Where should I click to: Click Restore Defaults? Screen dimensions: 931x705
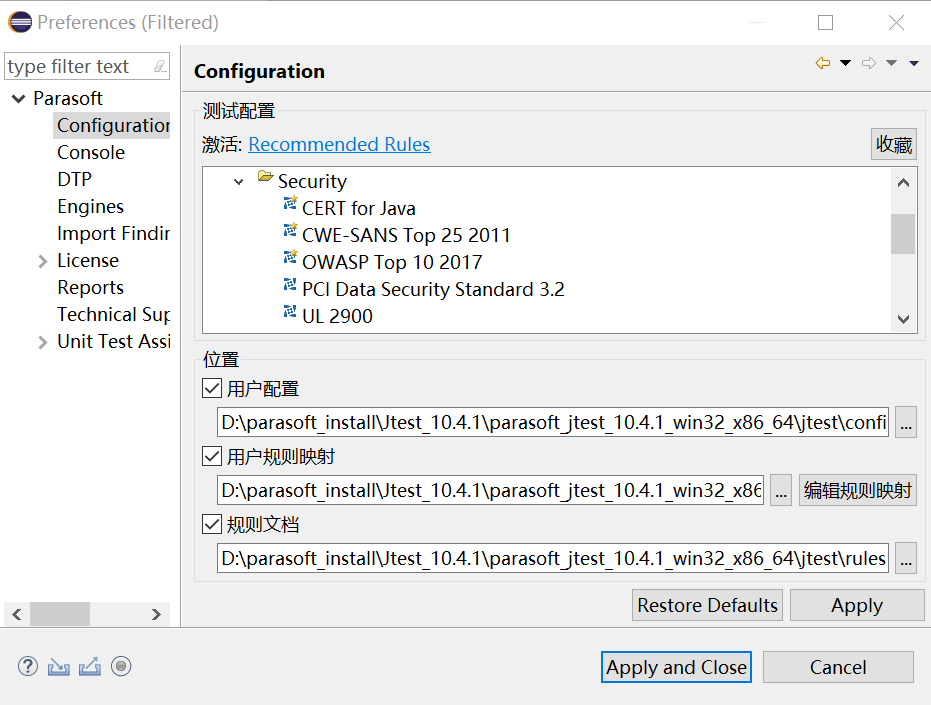pyautogui.click(x=707, y=605)
